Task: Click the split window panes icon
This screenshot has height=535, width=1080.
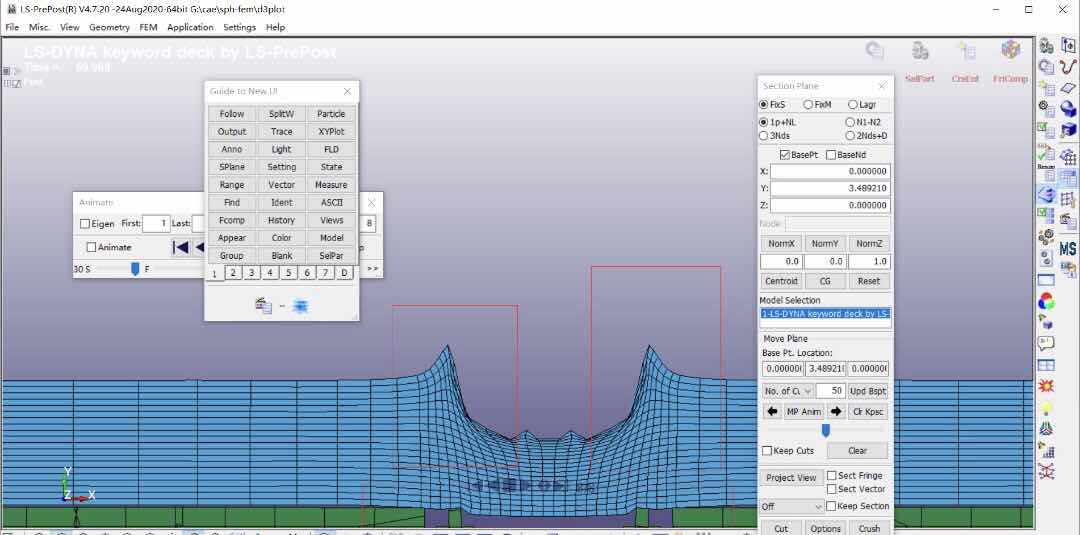Action: [1046, 365]
